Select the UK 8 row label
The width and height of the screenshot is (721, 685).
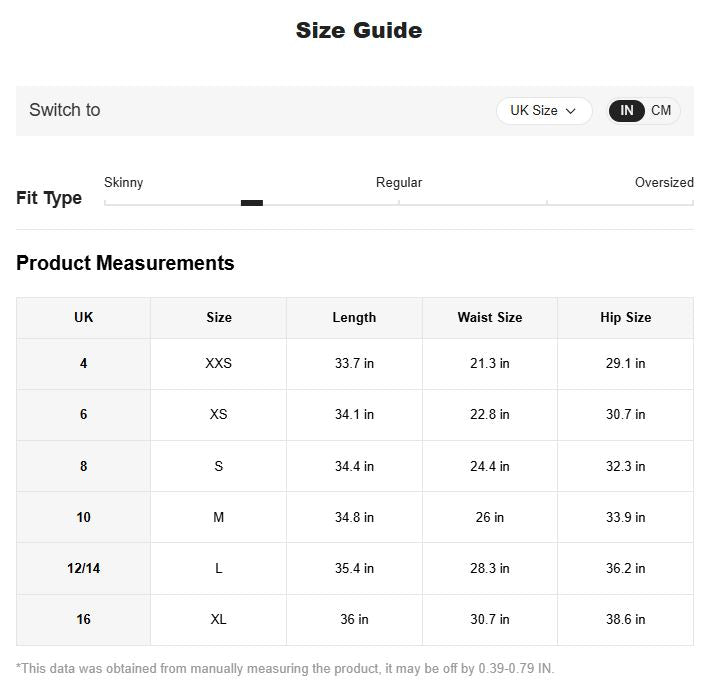[x=84, y=466]
